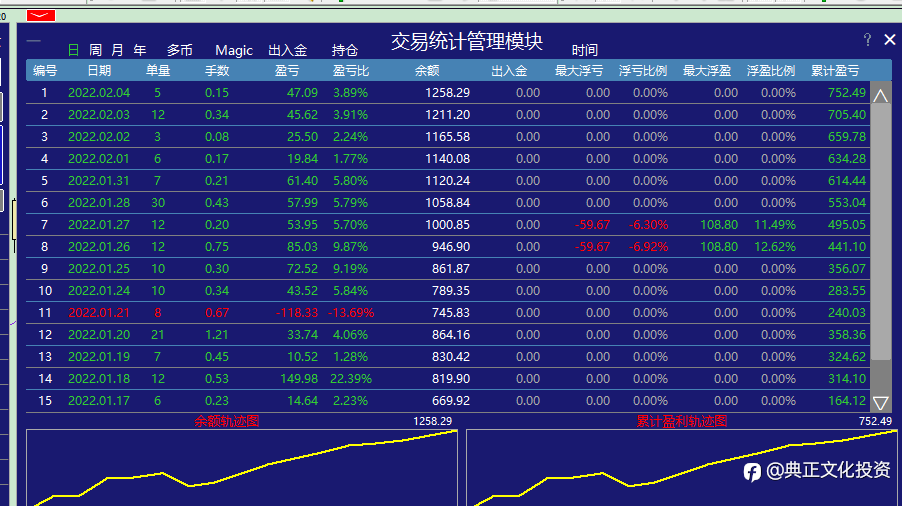Image resolution: width=902 pixels, height=506 pixels.
Task: Click the balance value 946.90
Action: (451, 247)
